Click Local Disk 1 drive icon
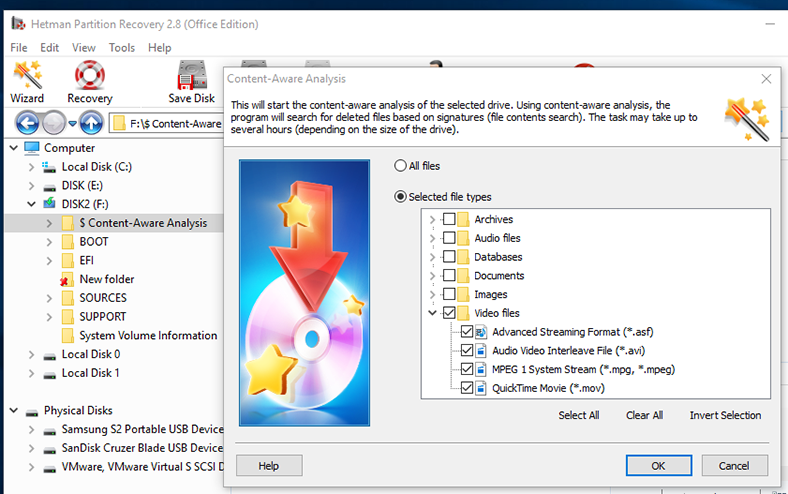Image resolution: width=788 pixels, height=494 pixels. coord(49,374)
